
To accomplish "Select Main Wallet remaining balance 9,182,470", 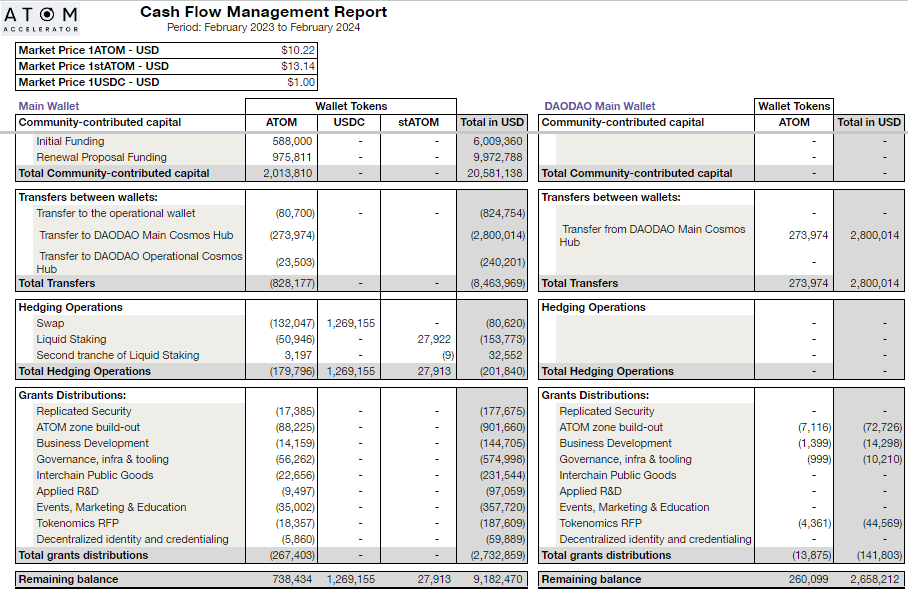I will 491,579.
